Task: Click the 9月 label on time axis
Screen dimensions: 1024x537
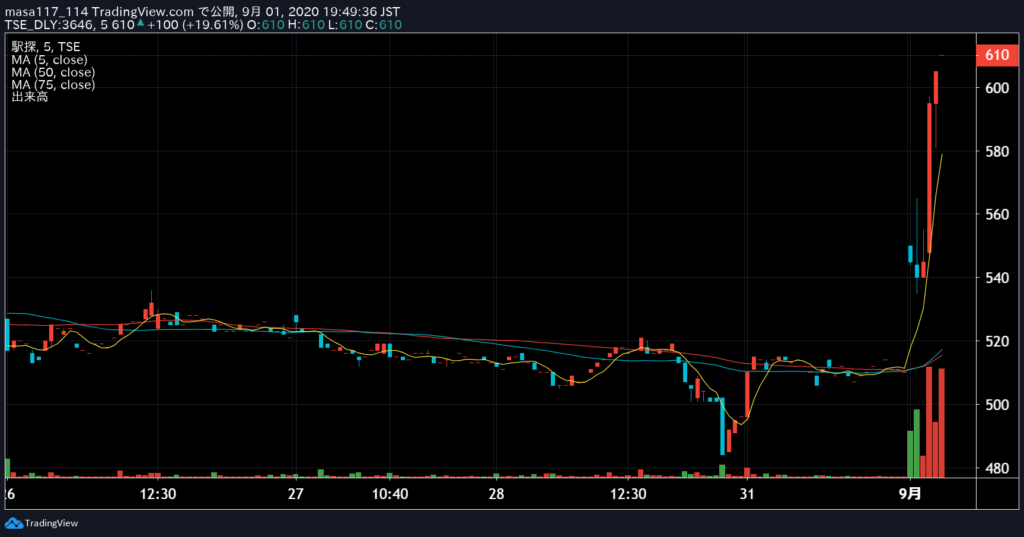Action: (x=910, y=494)
